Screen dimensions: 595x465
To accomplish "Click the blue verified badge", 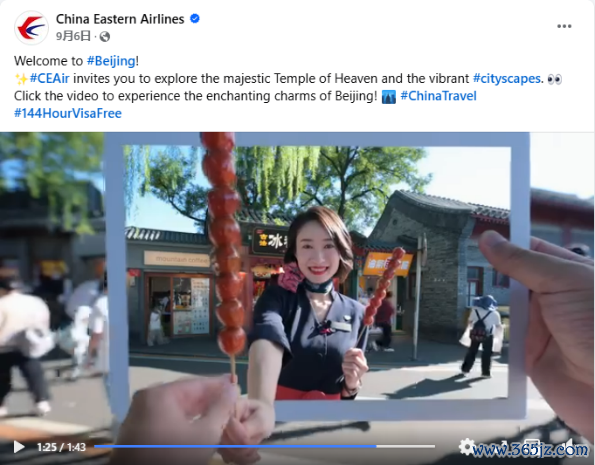I will pos(195,19).
